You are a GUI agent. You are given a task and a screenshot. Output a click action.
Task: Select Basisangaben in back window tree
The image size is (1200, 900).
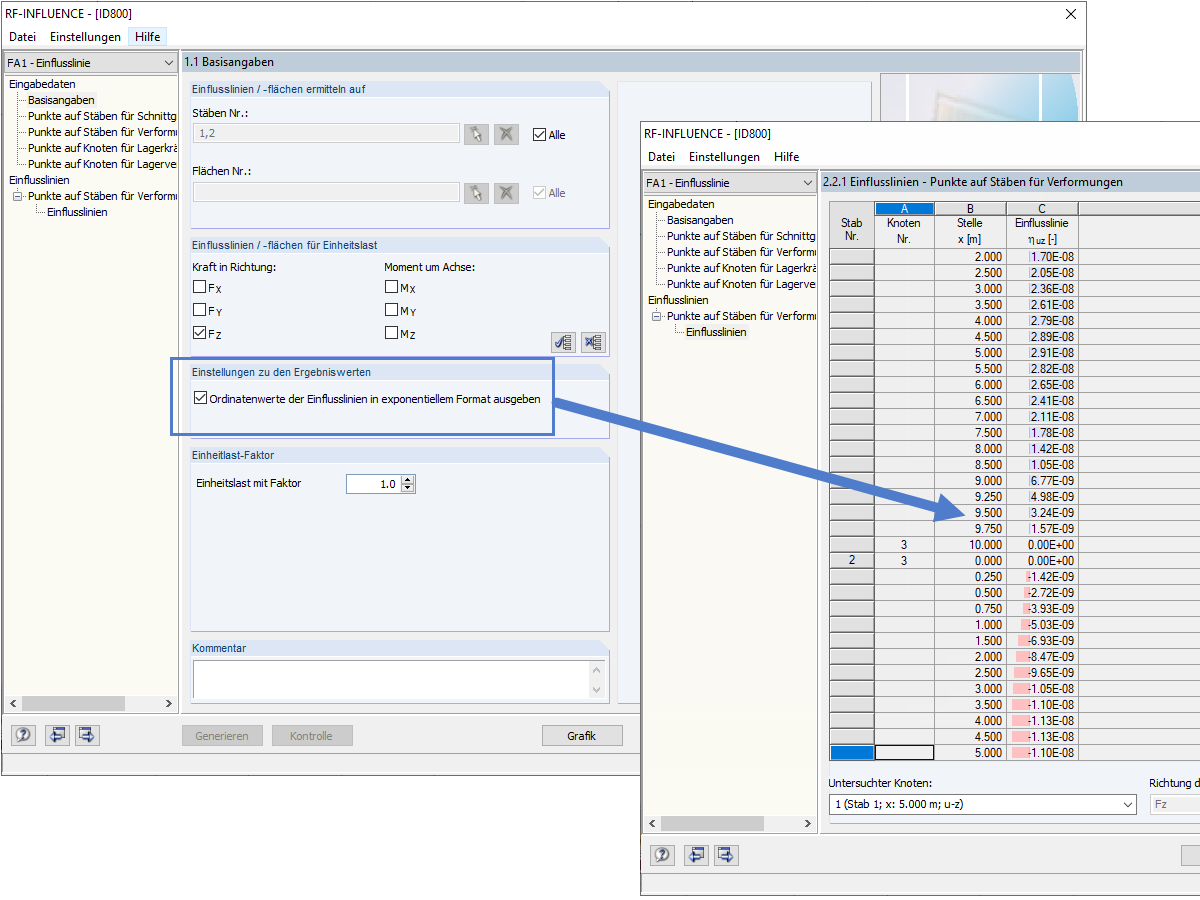[x=61, y=100]
